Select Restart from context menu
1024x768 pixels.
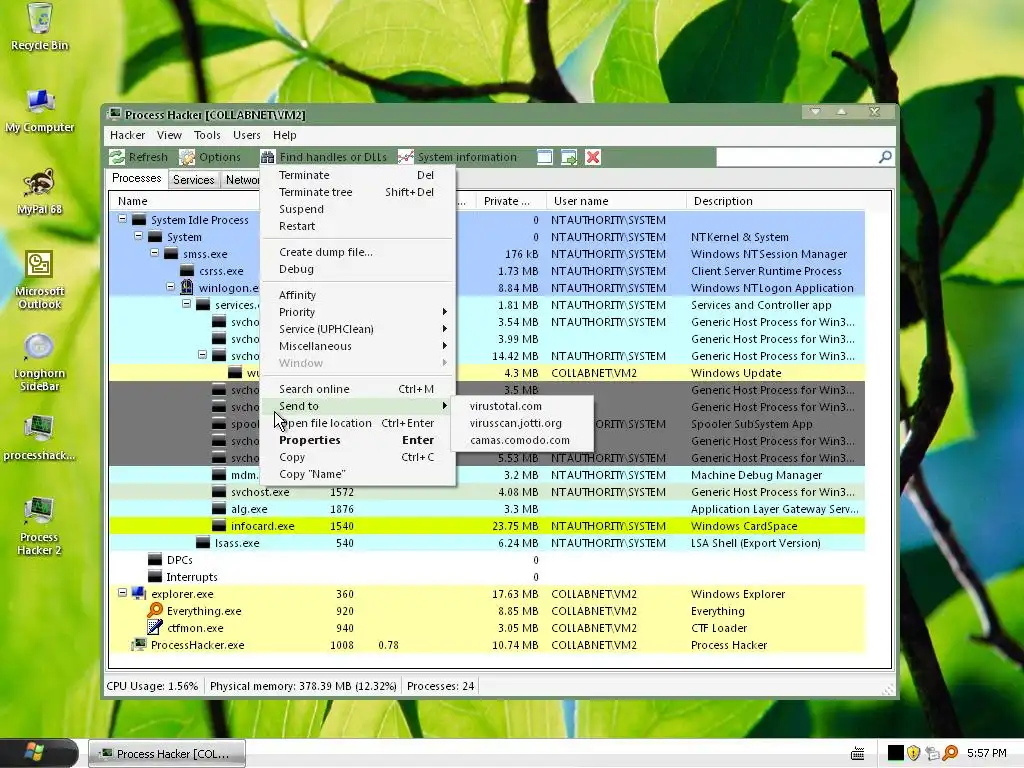pos(357,226)
